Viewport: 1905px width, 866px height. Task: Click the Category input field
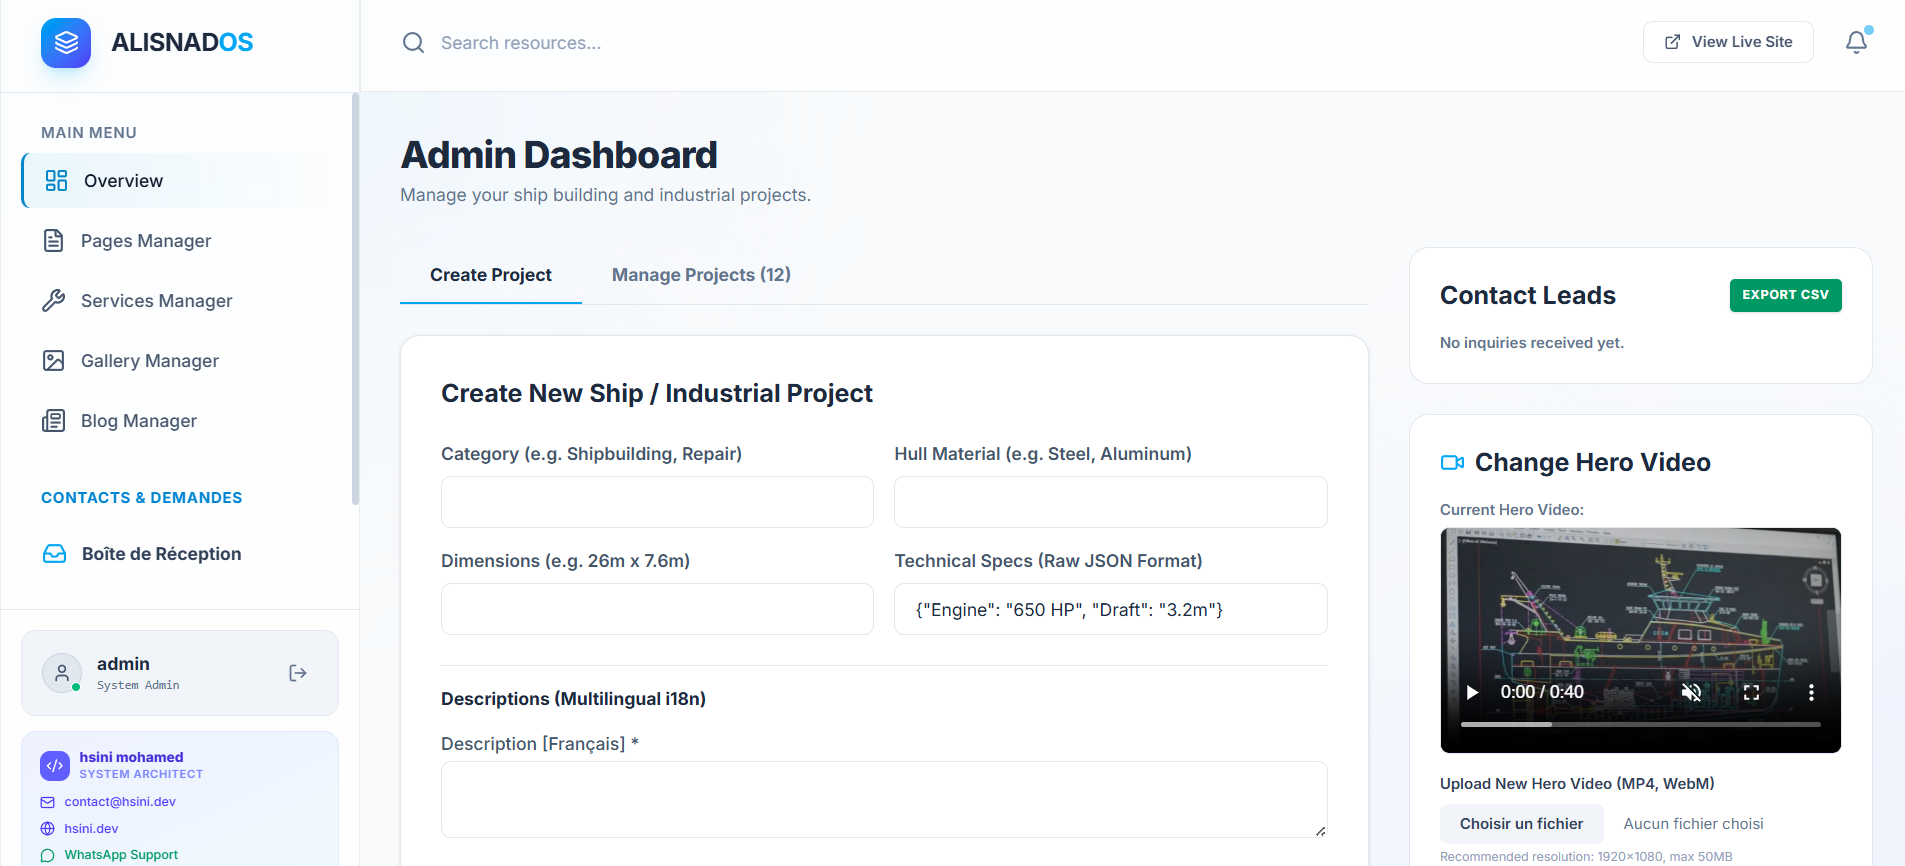pyautogui.click(x=657, y=502)
